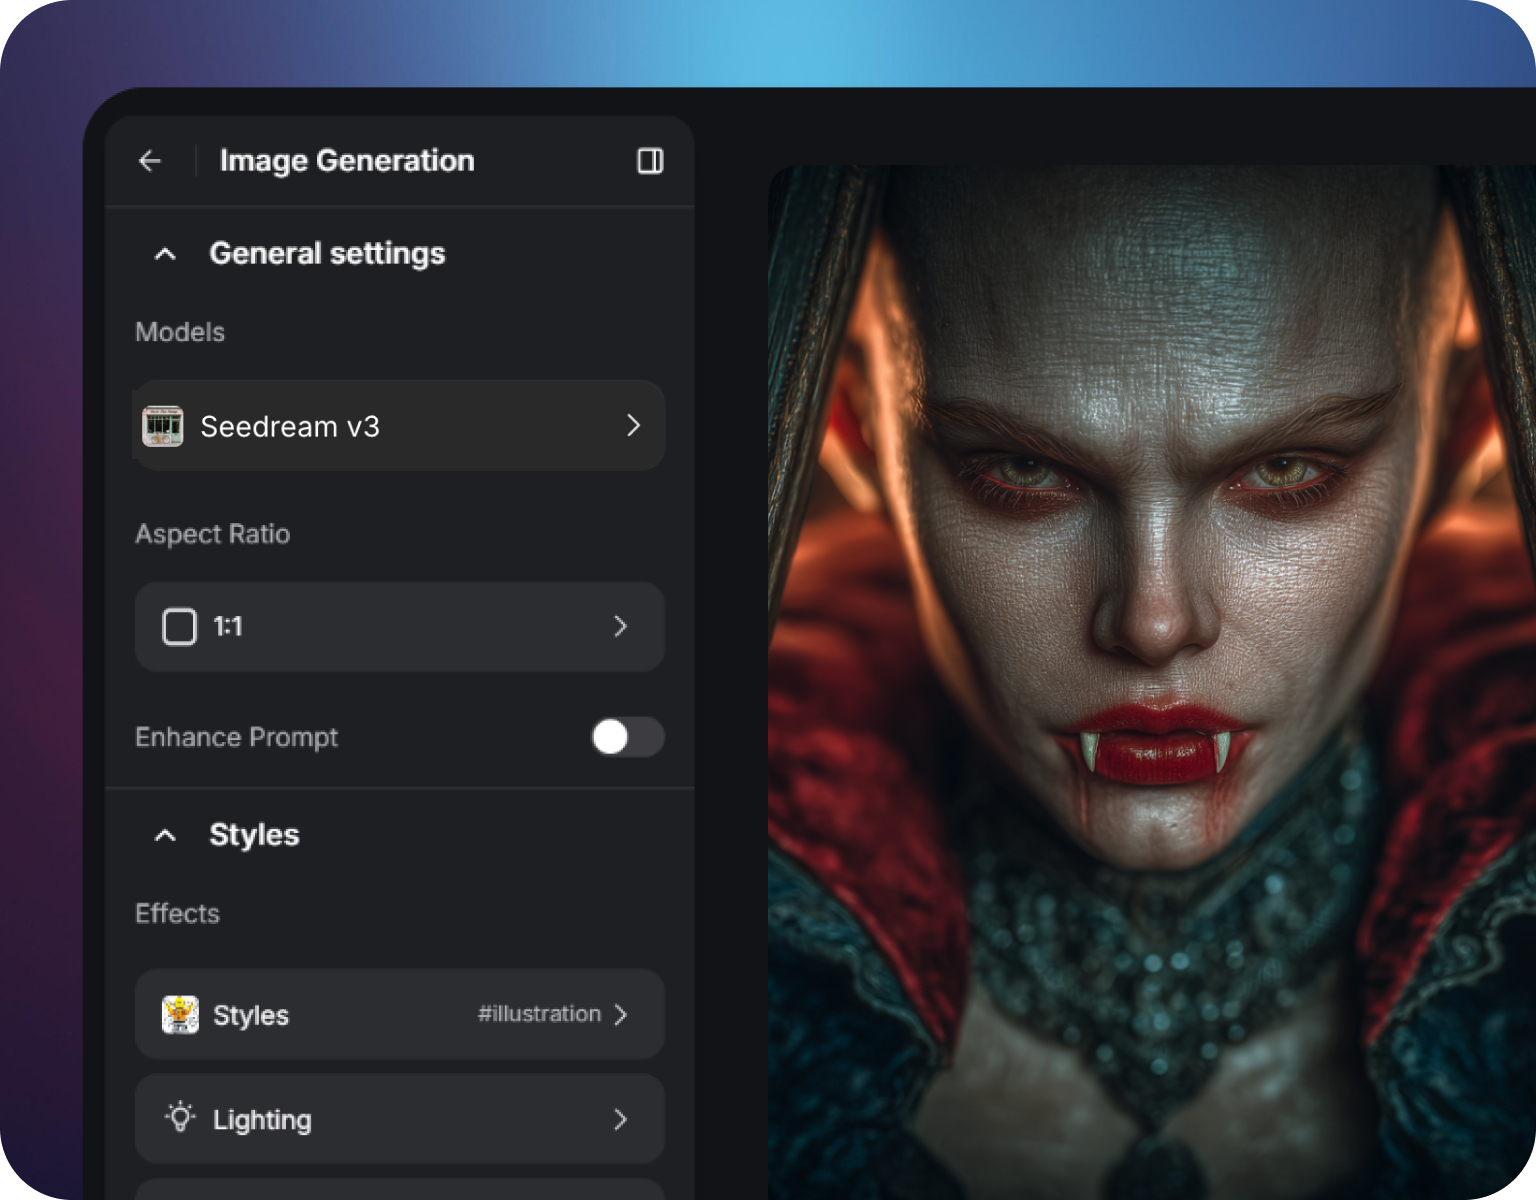Image resolution: width=1536 pixels, height=1200 pixels.
Task: Click the Styles effect thumbnail icon
Action: pyautogui.click(x=180, y=1015)
